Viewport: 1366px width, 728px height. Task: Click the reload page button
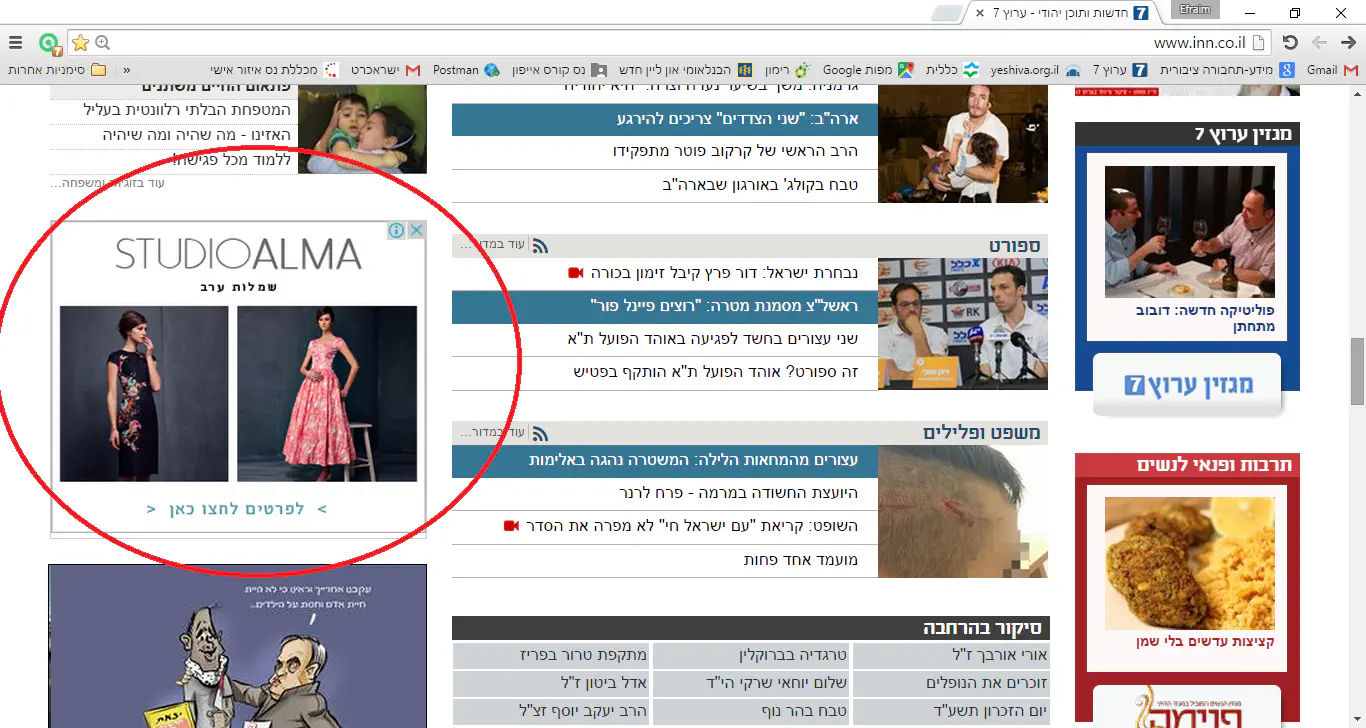tap(1290, 43)
